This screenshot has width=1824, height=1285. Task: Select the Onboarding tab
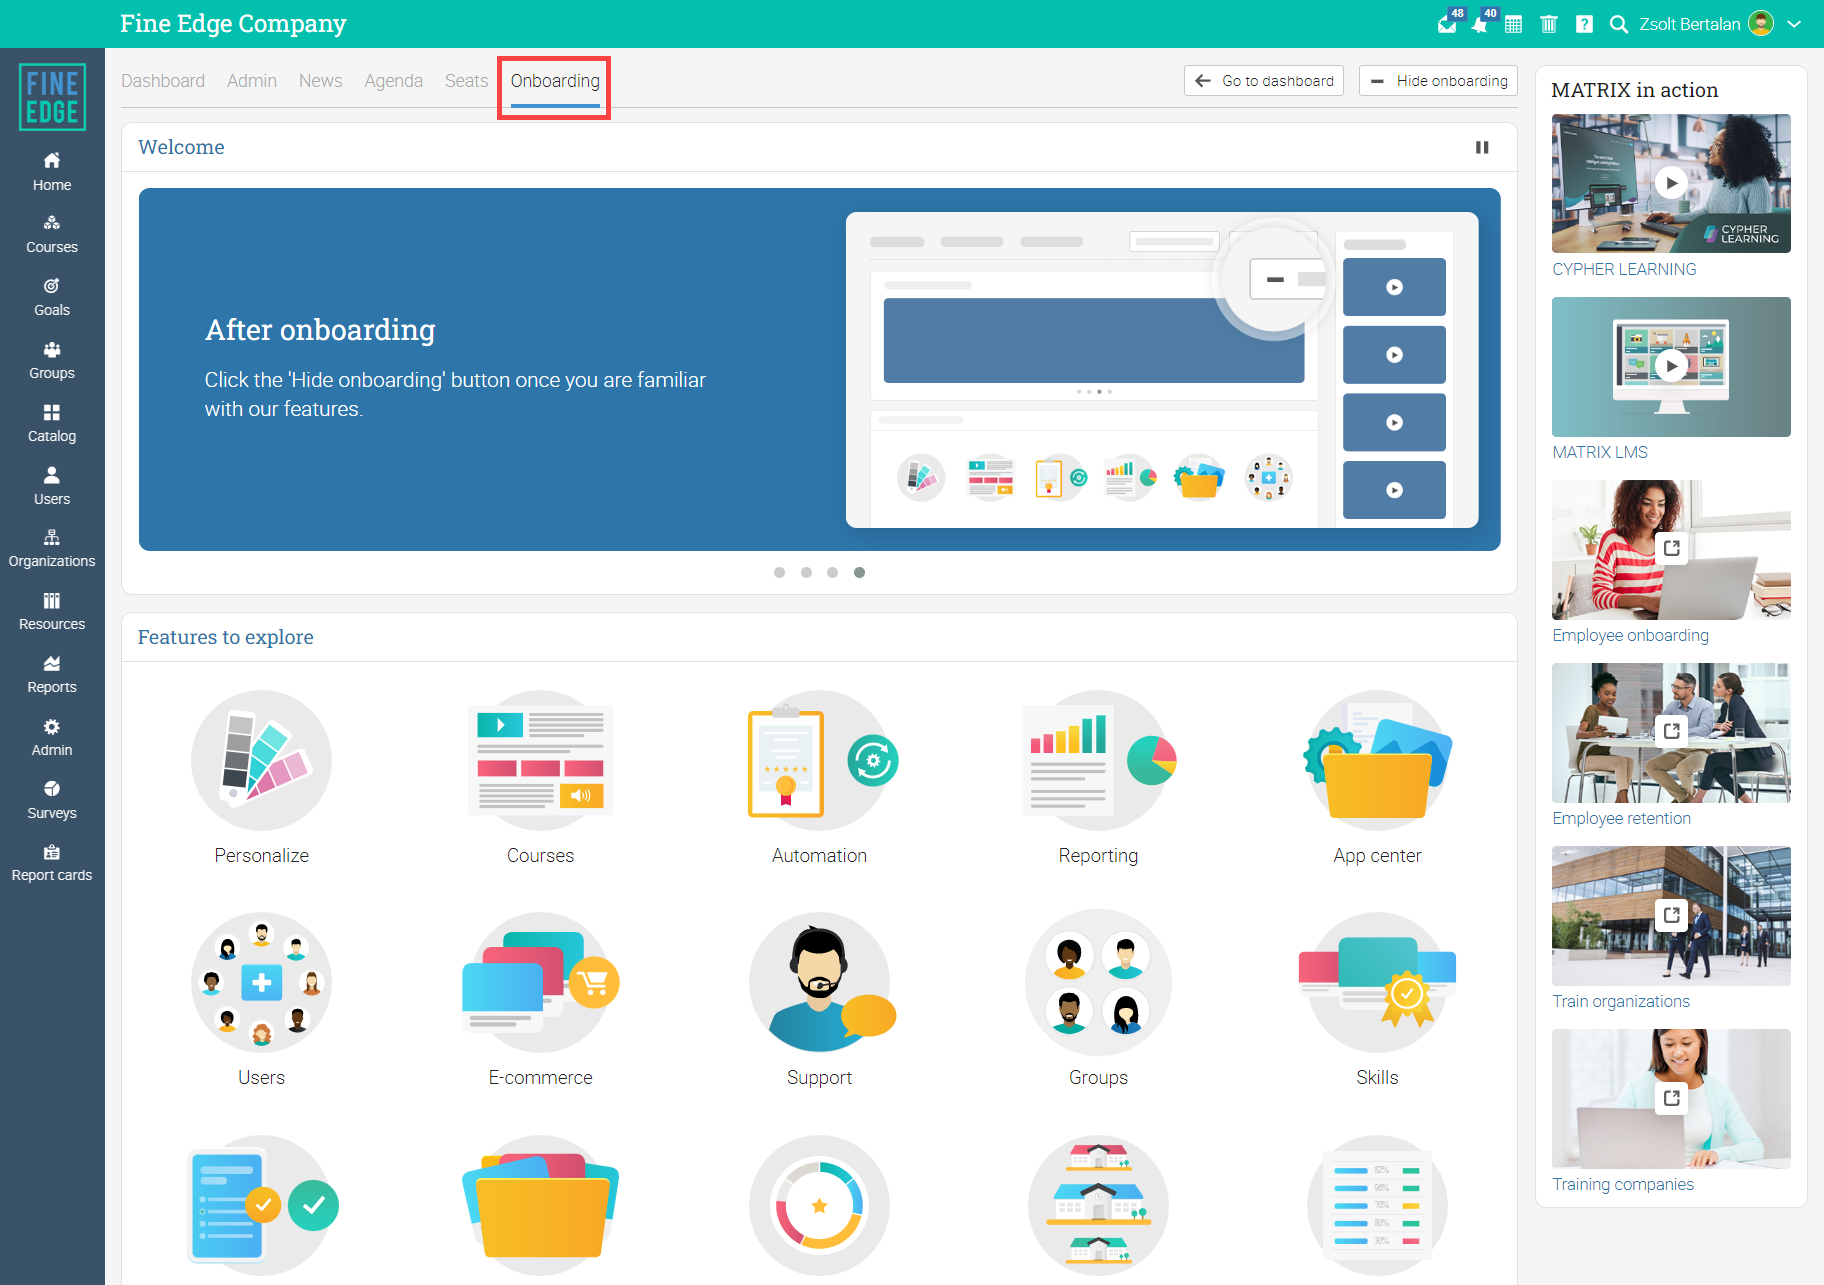[555, 81]
